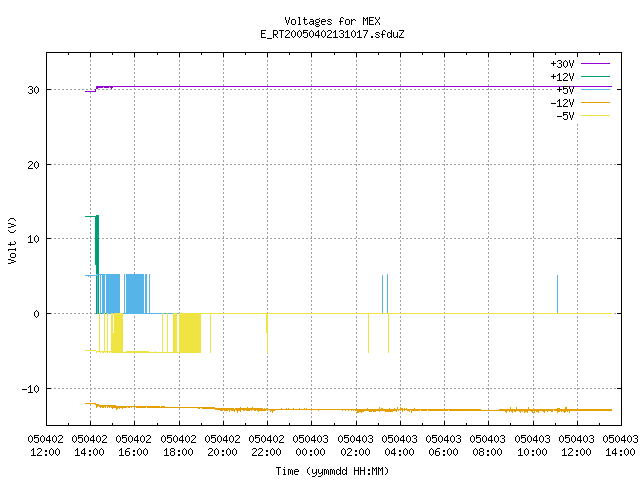Click the yellow -5V legend line sample
Viewport: 640px width, 480px height.
(x=595, y=116)
